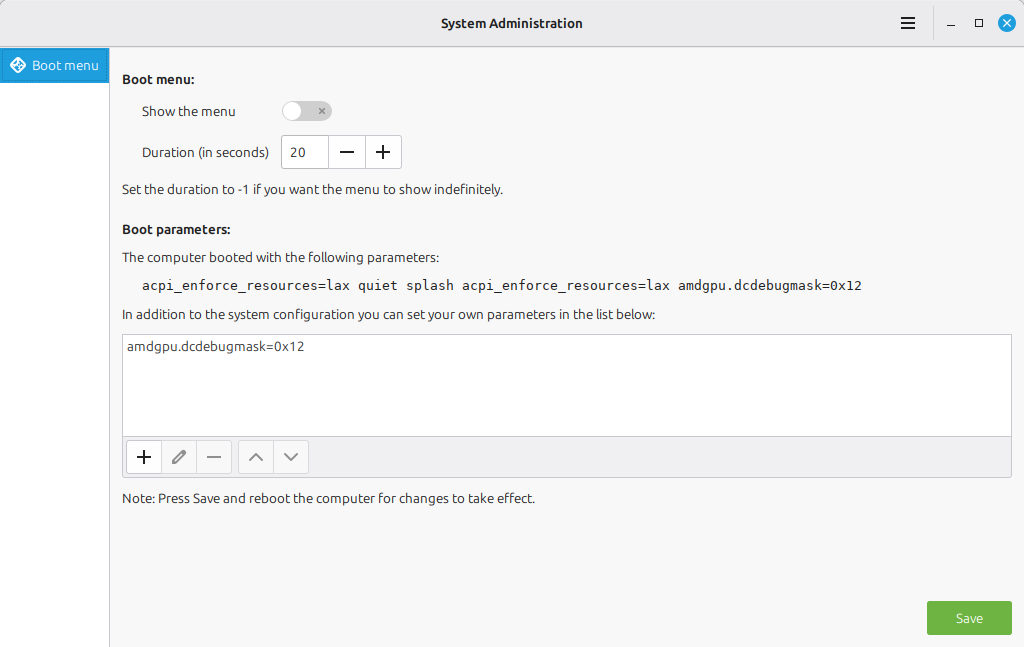Select the Boot menu sidebar tab
The width and height of the screenshot is (1024, 647).
[x=55, y=65]
